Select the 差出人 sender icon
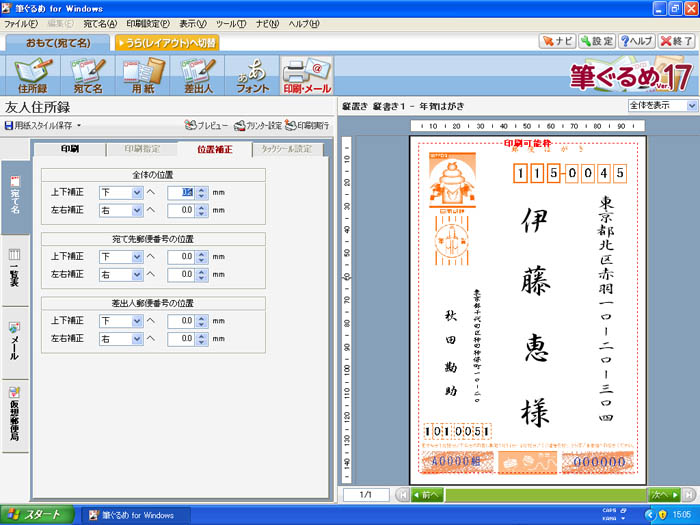 203,75
